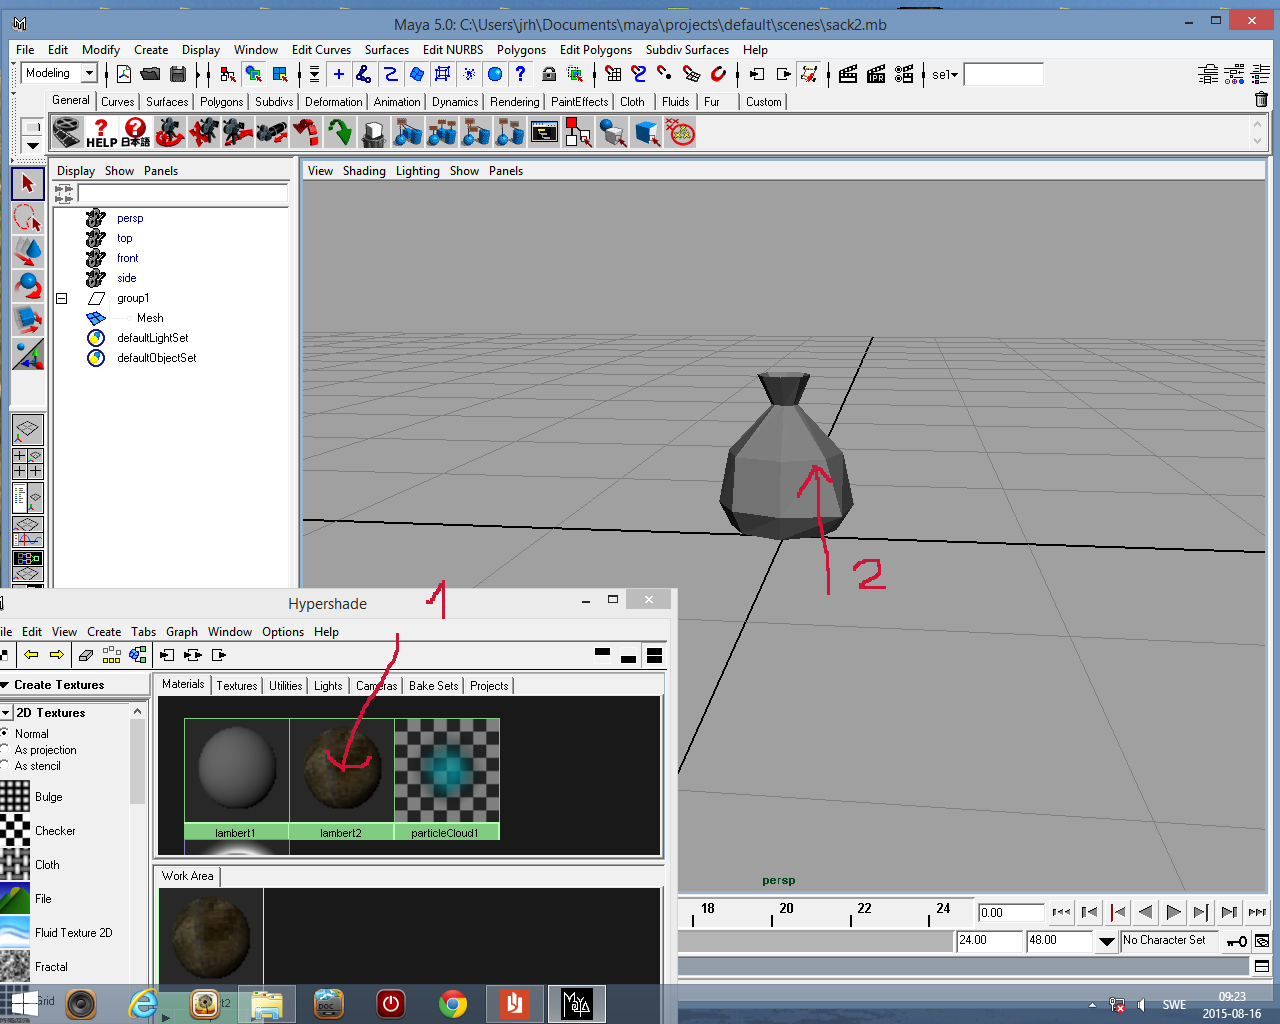Viewport: 1280px width, 1024px height.
Task: Open the Japanese help shelf icon
Action: click(135, 132)
